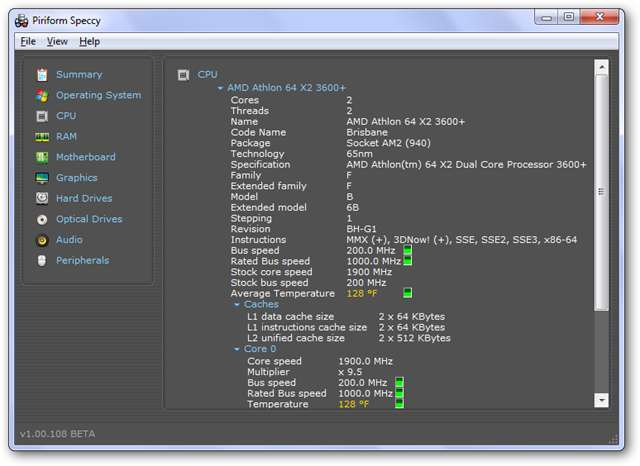Select the Audio speaker icon

point(42,240)
